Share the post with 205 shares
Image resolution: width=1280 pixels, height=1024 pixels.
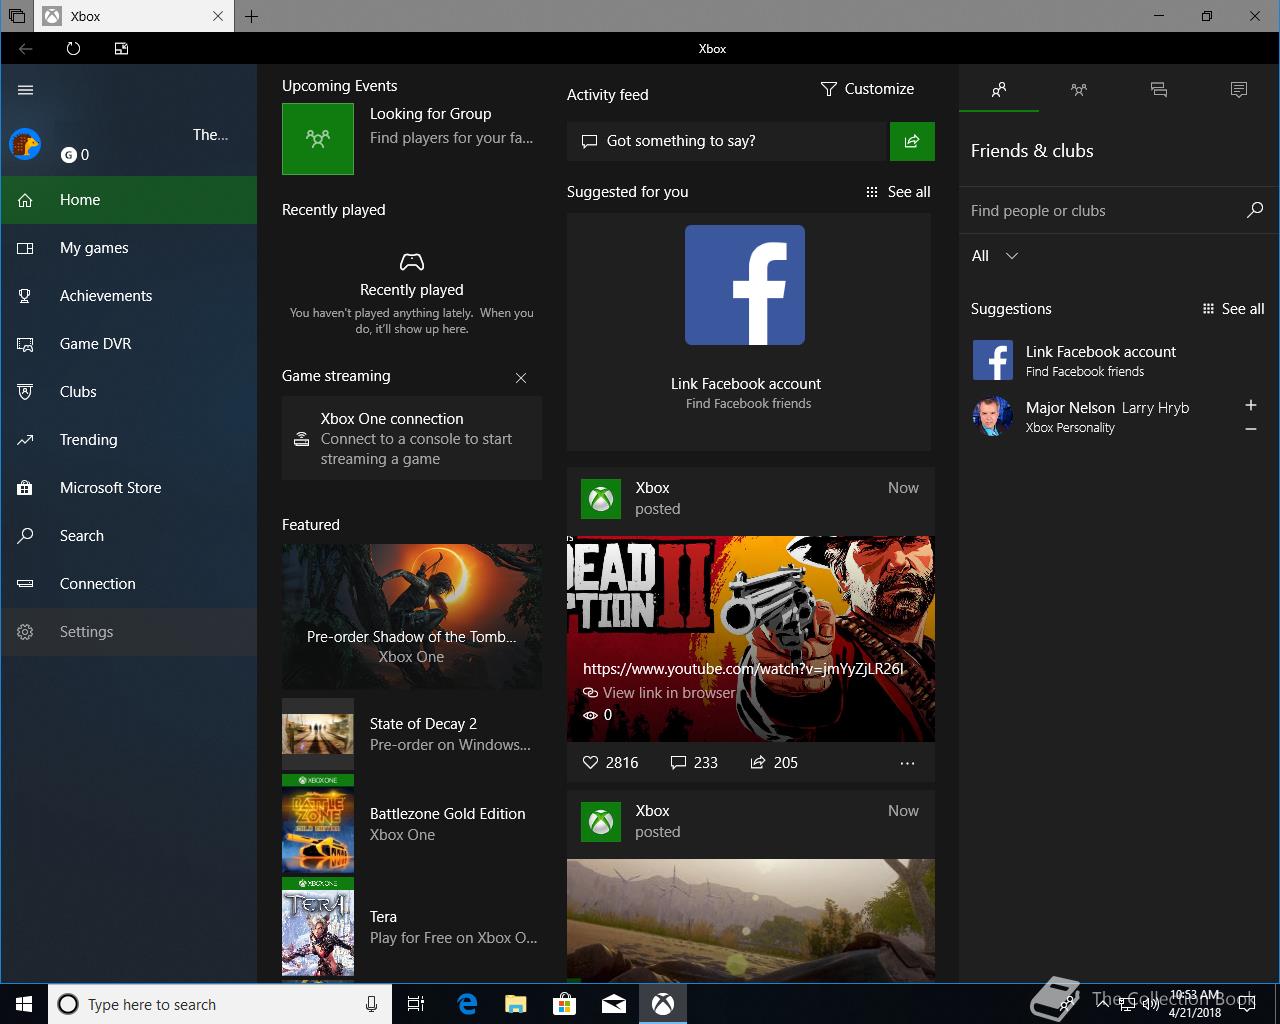774,763
